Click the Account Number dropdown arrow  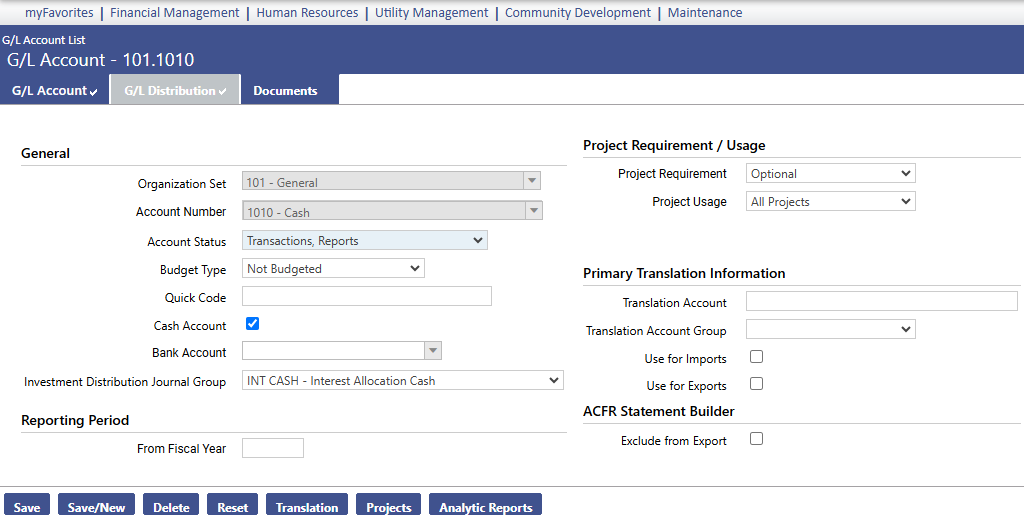pos(534,211)
